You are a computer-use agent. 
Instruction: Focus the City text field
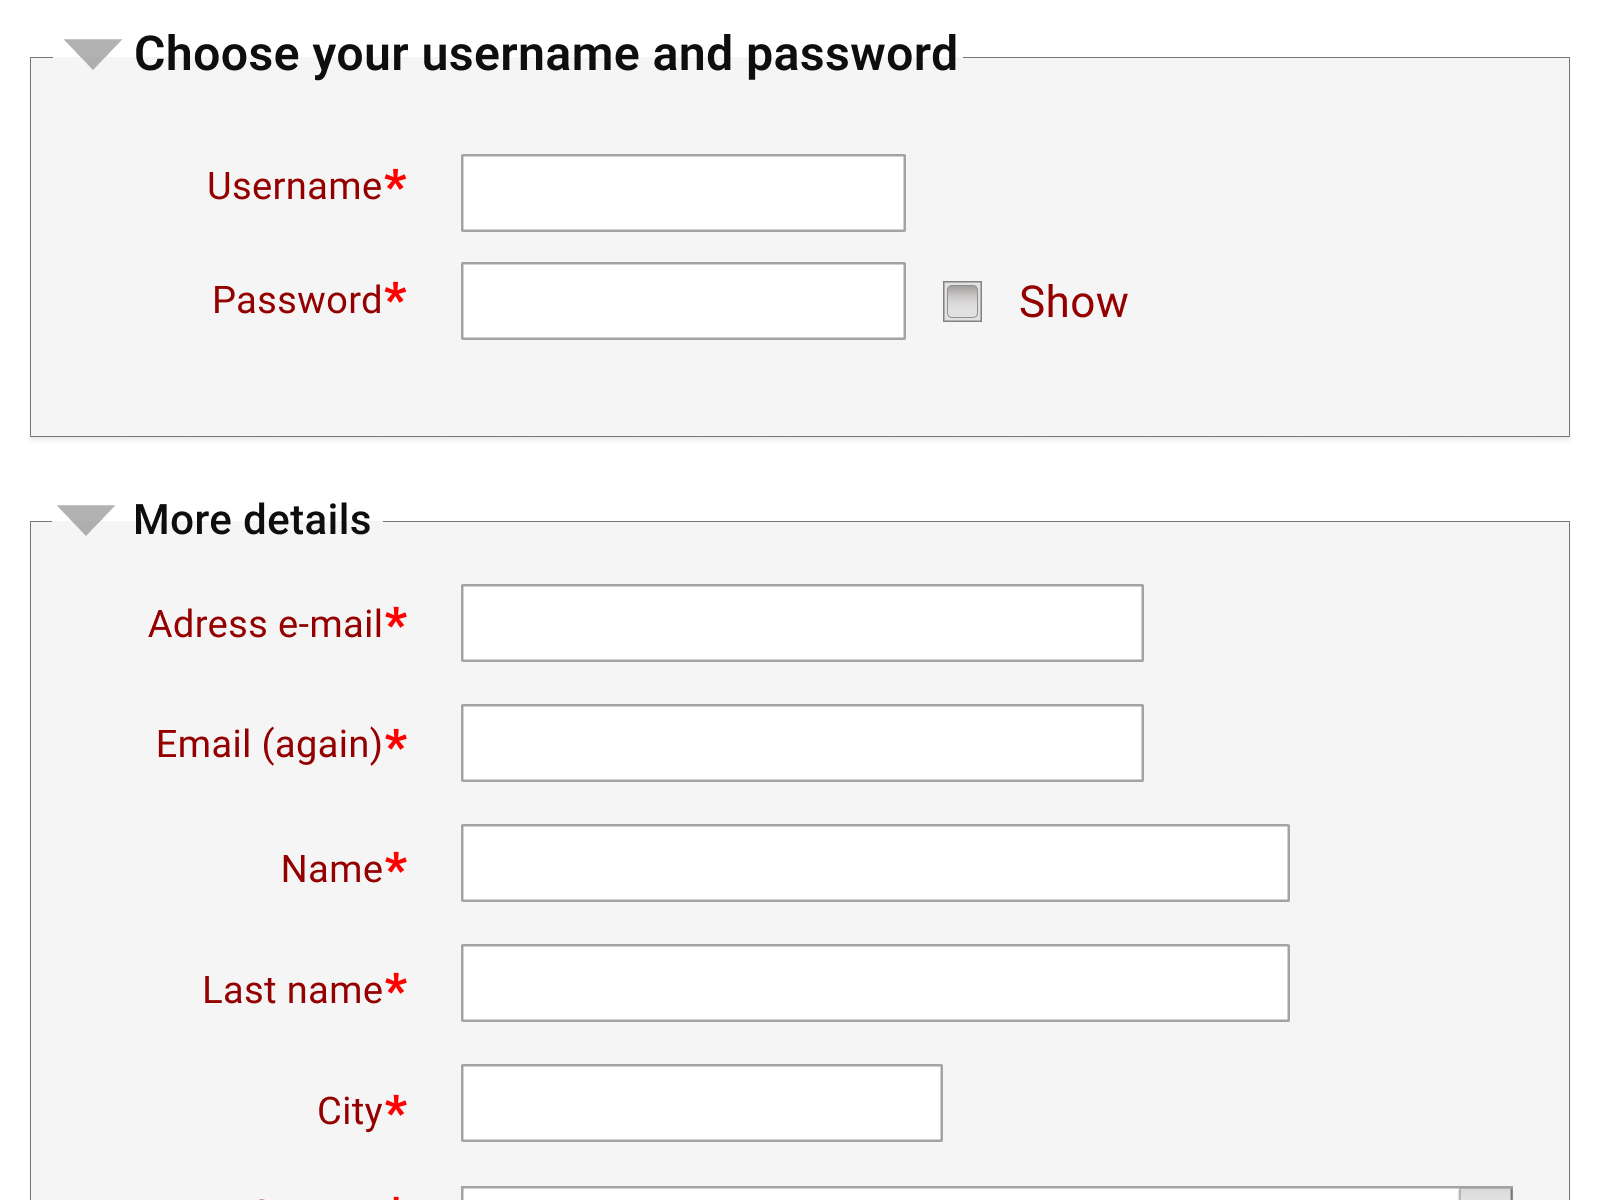tap(701, 1103)
